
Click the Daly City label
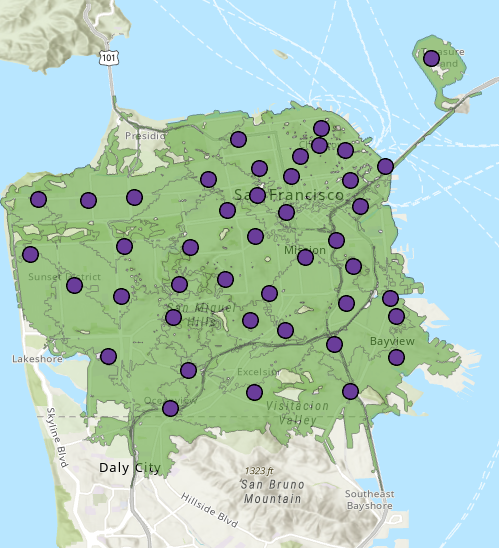(130, 468)
